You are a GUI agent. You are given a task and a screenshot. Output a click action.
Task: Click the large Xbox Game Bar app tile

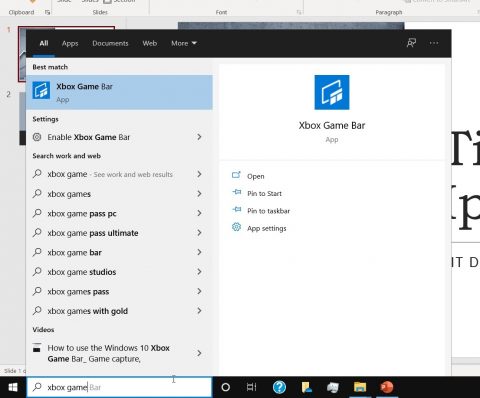332,92
